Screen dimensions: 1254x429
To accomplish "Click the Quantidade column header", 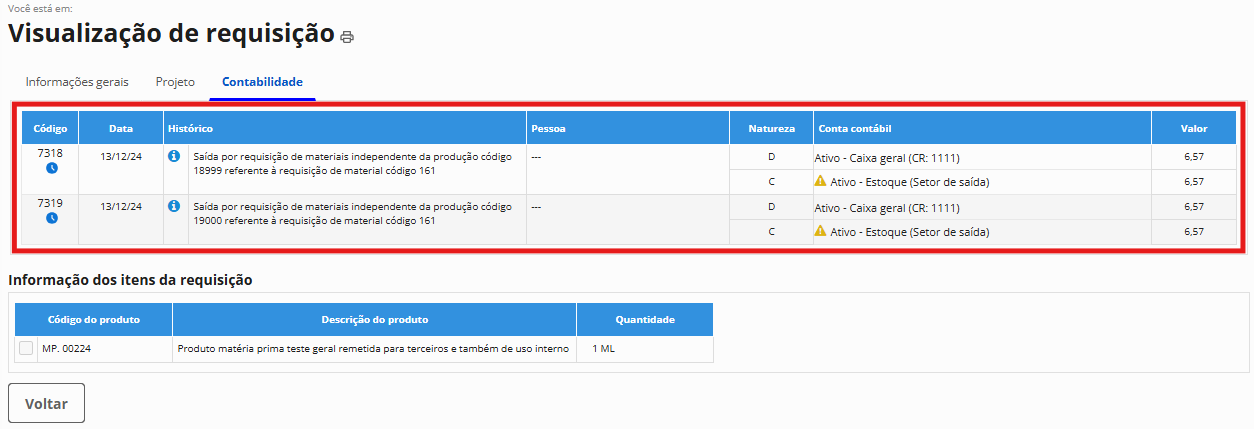I will point(645,319).
